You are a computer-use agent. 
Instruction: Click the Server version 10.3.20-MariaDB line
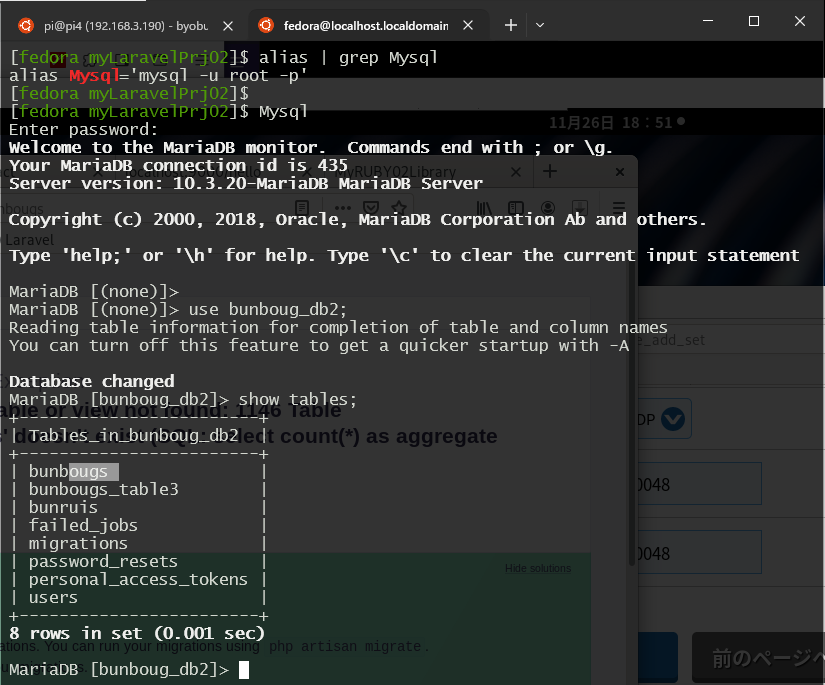point(245,184)
